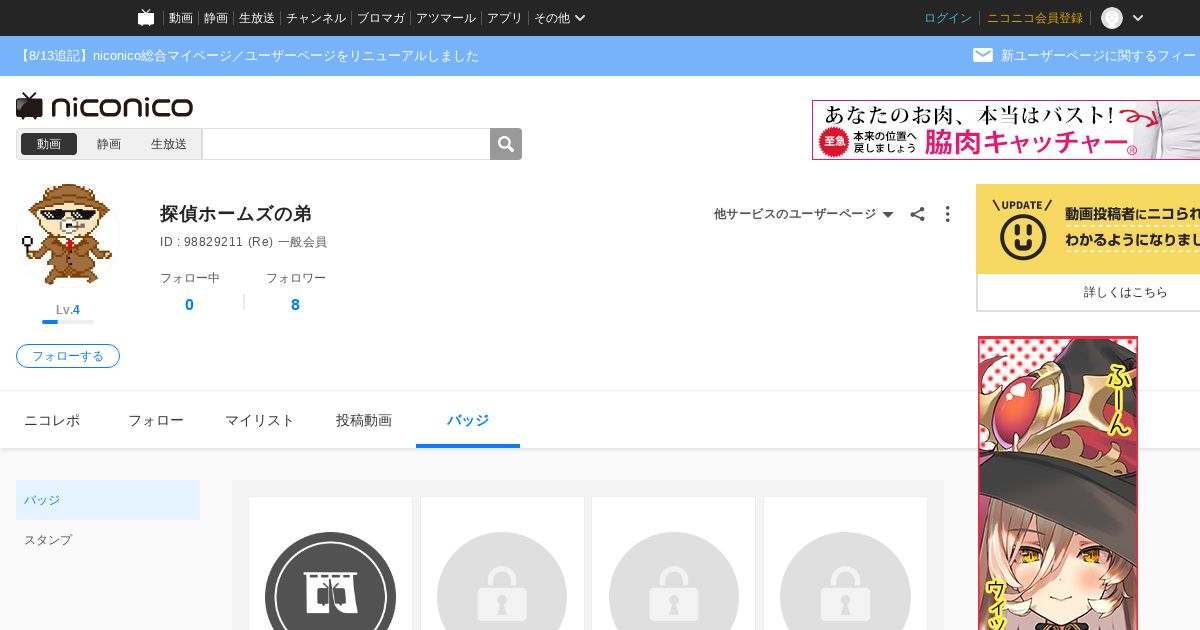1200x630 pixels.
Task: Select スタンプ in the left sidebar
Action: (108, 540)
